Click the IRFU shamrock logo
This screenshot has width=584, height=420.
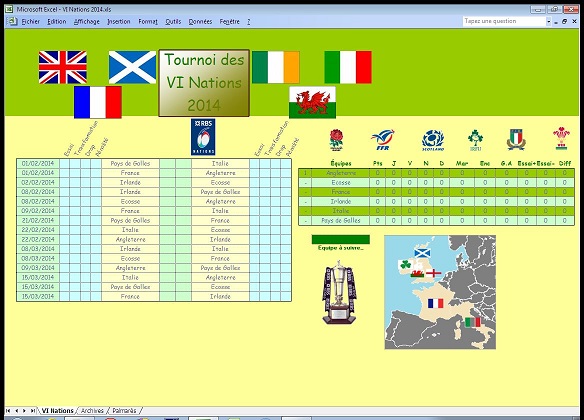476,140
